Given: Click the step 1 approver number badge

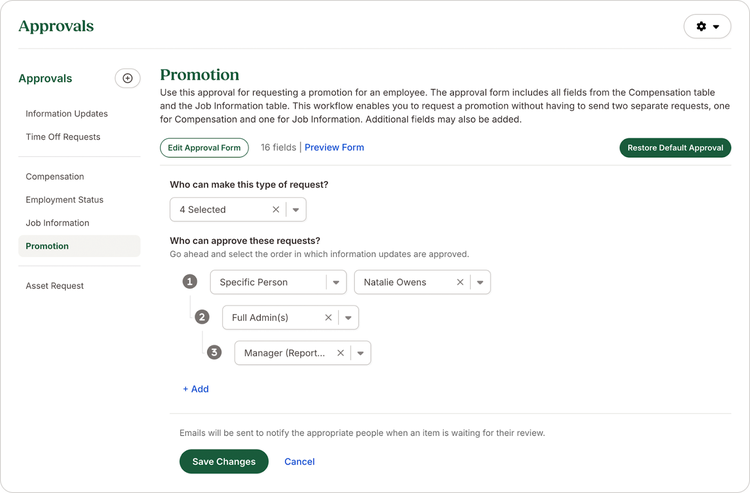Looking at the screenshot, I should coord(190,282).
